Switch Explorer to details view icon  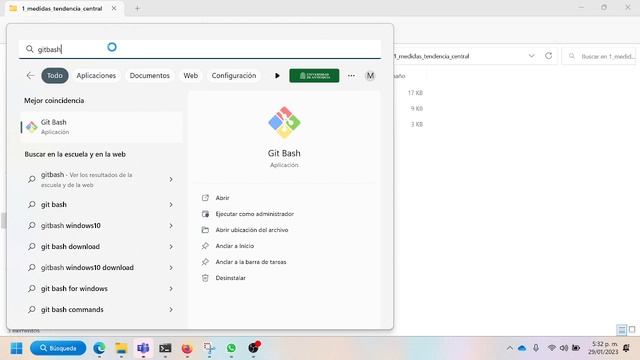622,330
